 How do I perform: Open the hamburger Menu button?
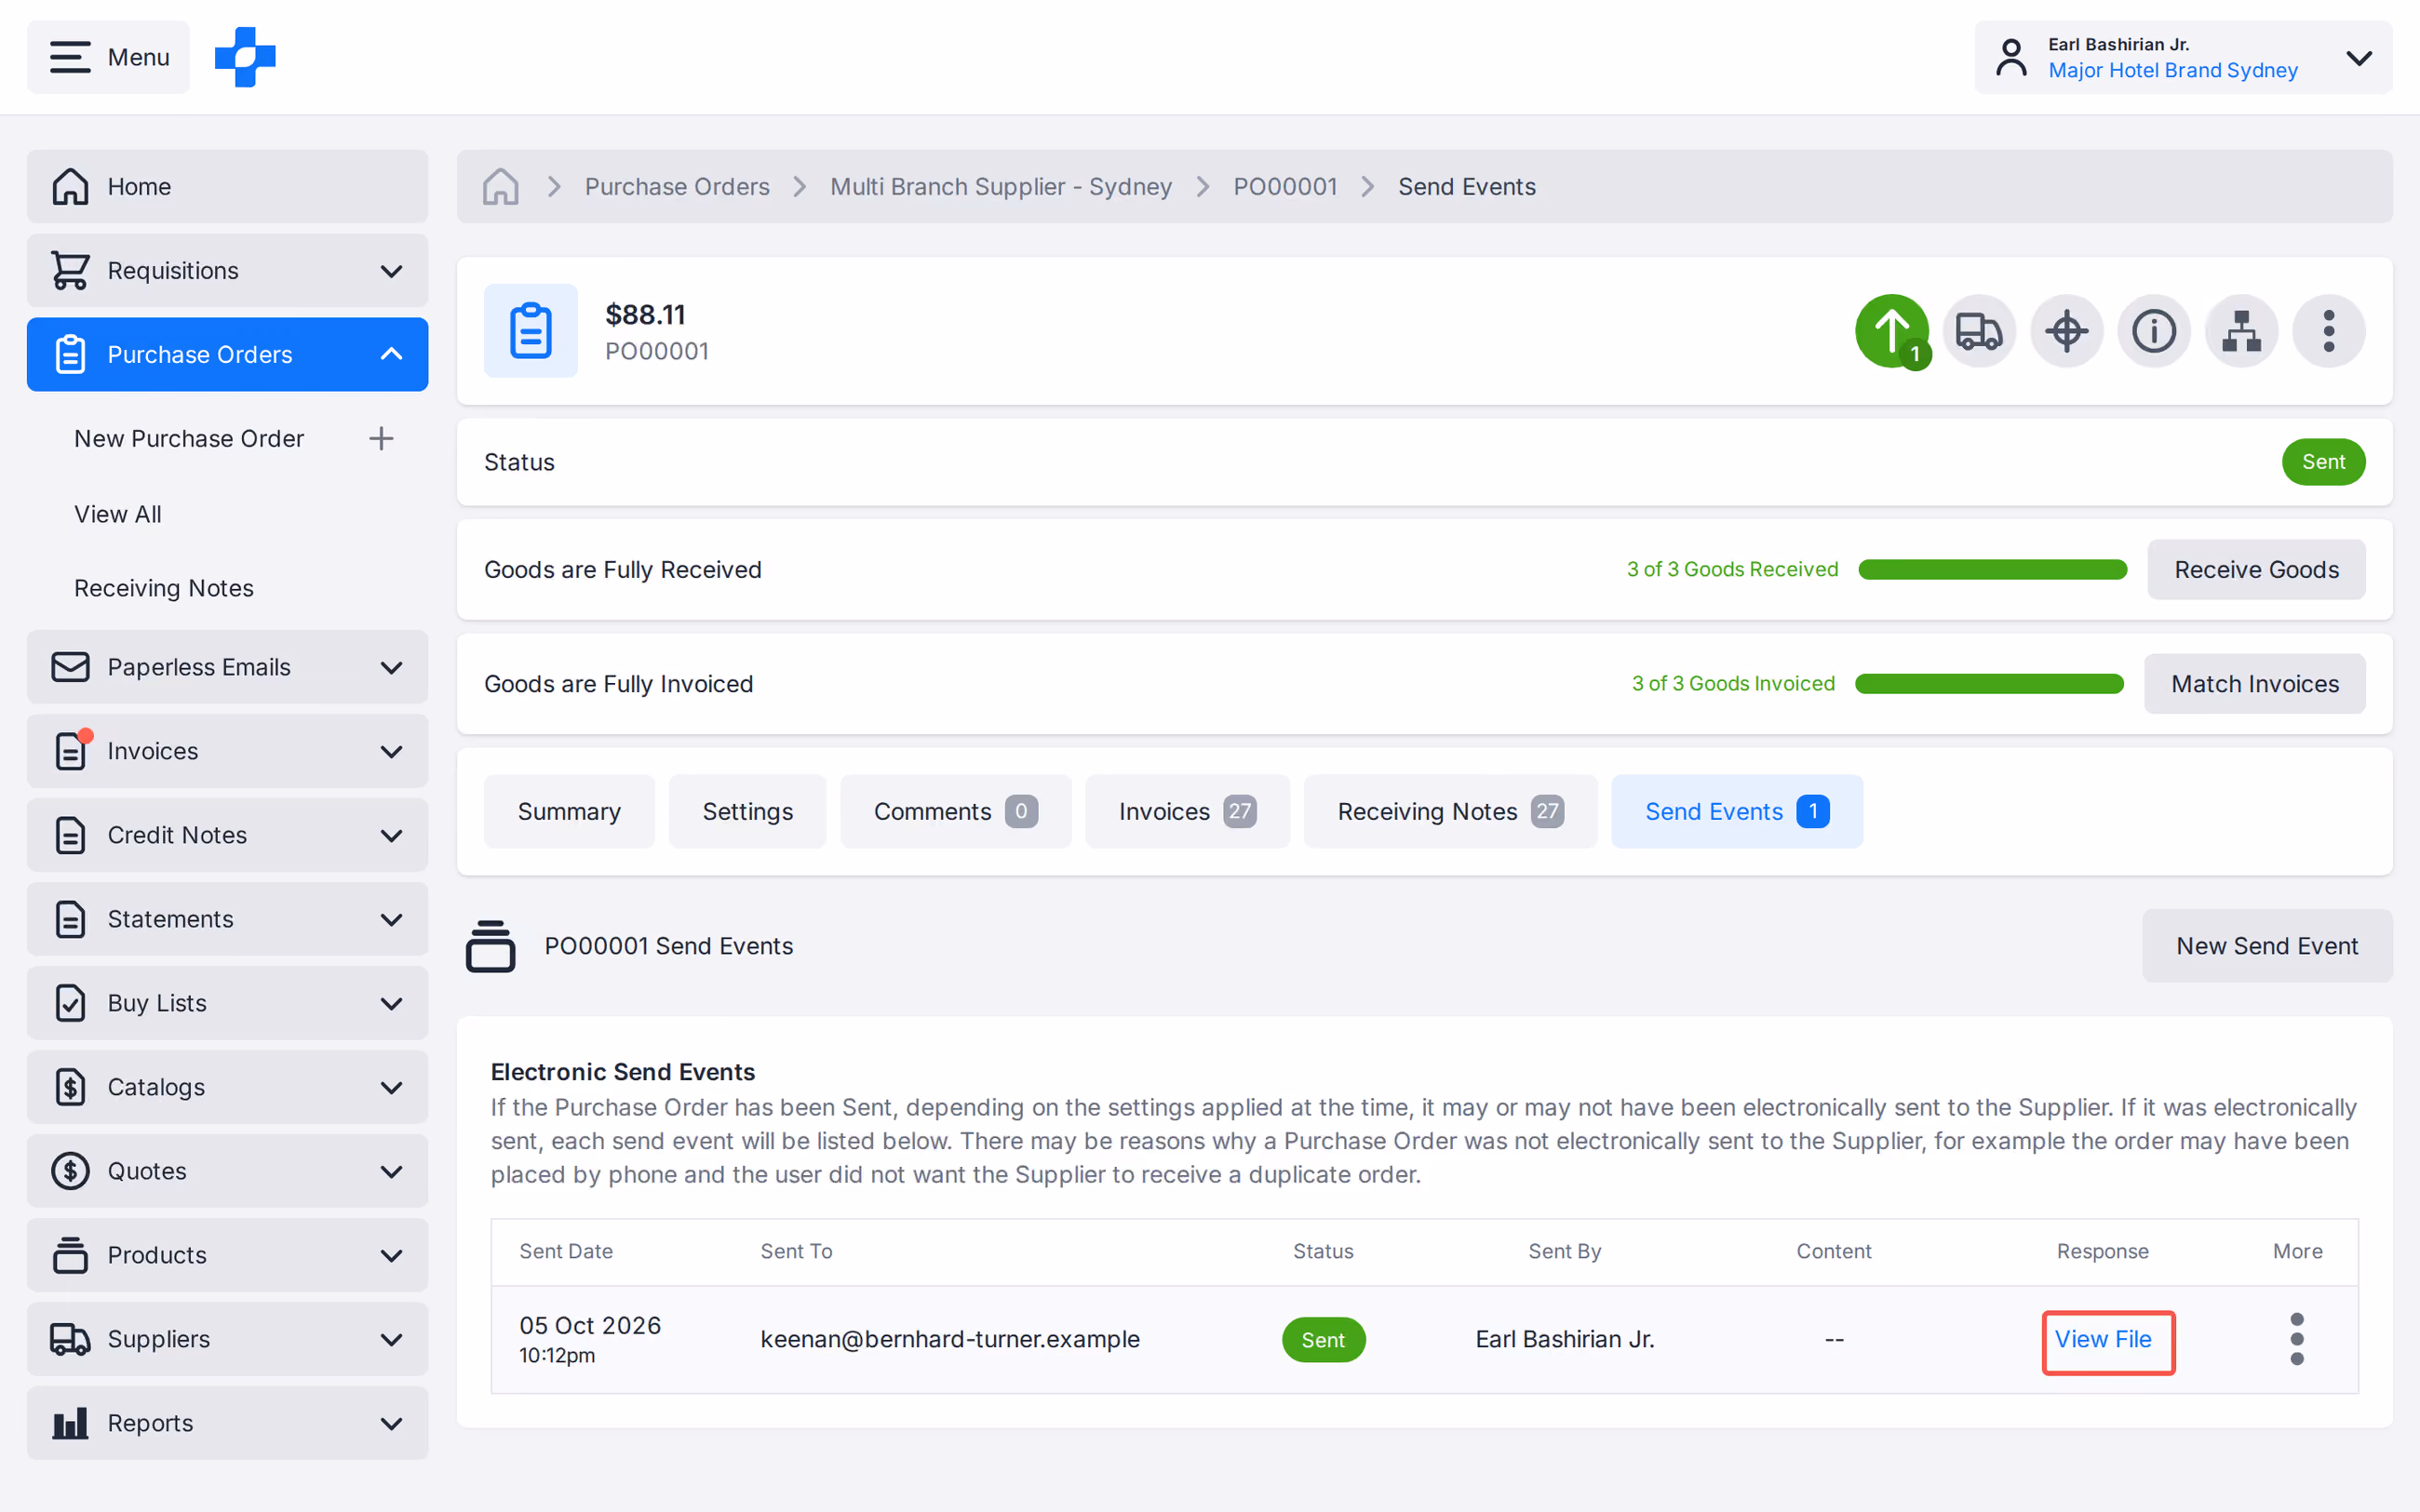click(x=108, y=57)
